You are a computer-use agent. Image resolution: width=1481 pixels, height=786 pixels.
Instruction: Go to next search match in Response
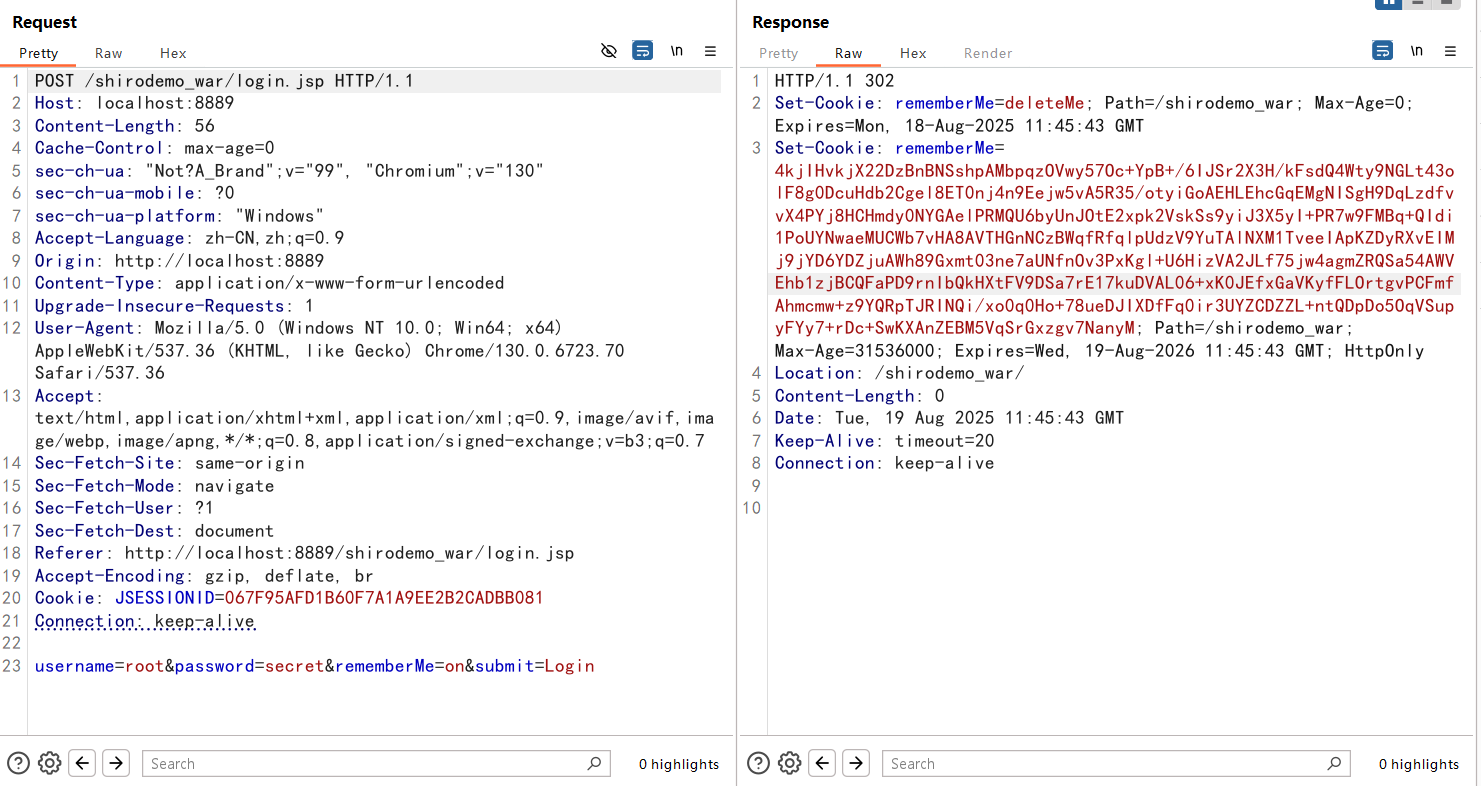click(x=856, y=763)
